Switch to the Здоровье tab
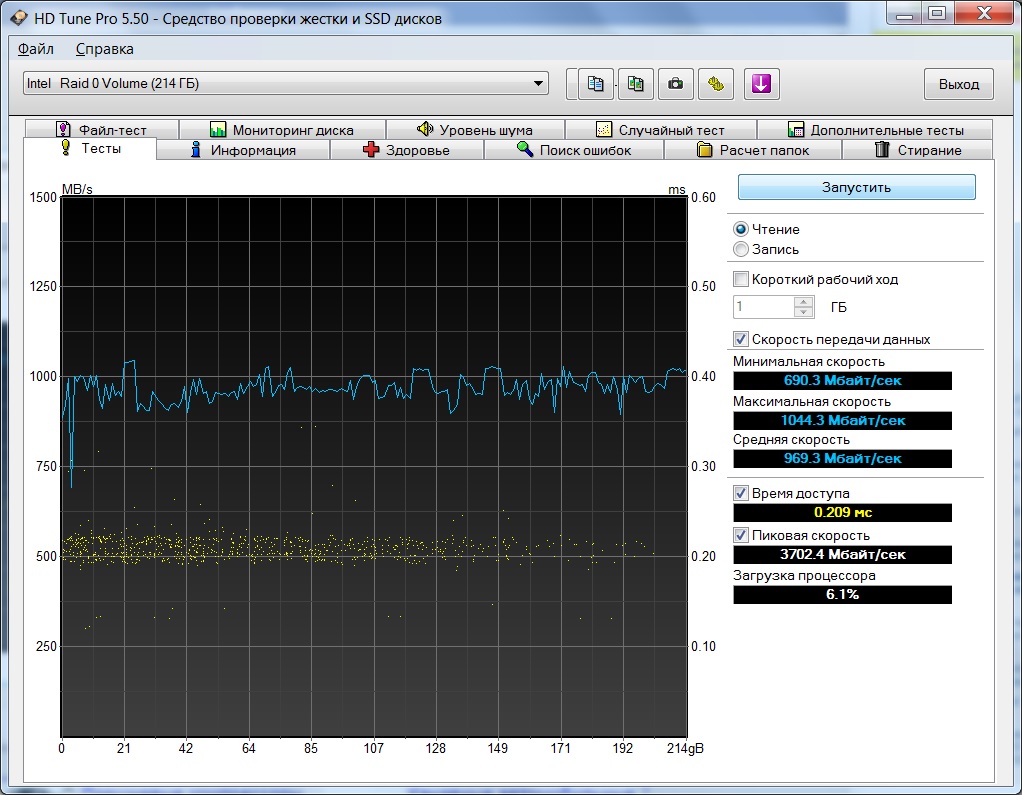The image size is (1022, 795). 407,150
